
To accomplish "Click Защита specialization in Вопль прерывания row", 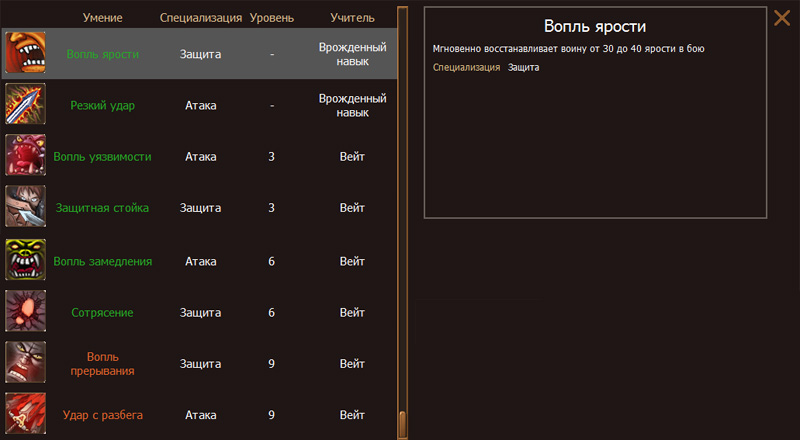I will click(201, 364).
